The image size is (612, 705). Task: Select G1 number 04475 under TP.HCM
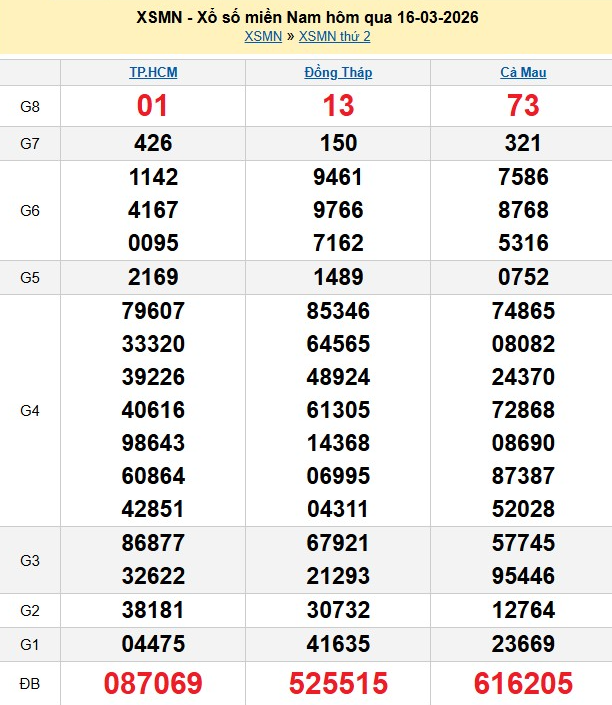pos(153,643)
